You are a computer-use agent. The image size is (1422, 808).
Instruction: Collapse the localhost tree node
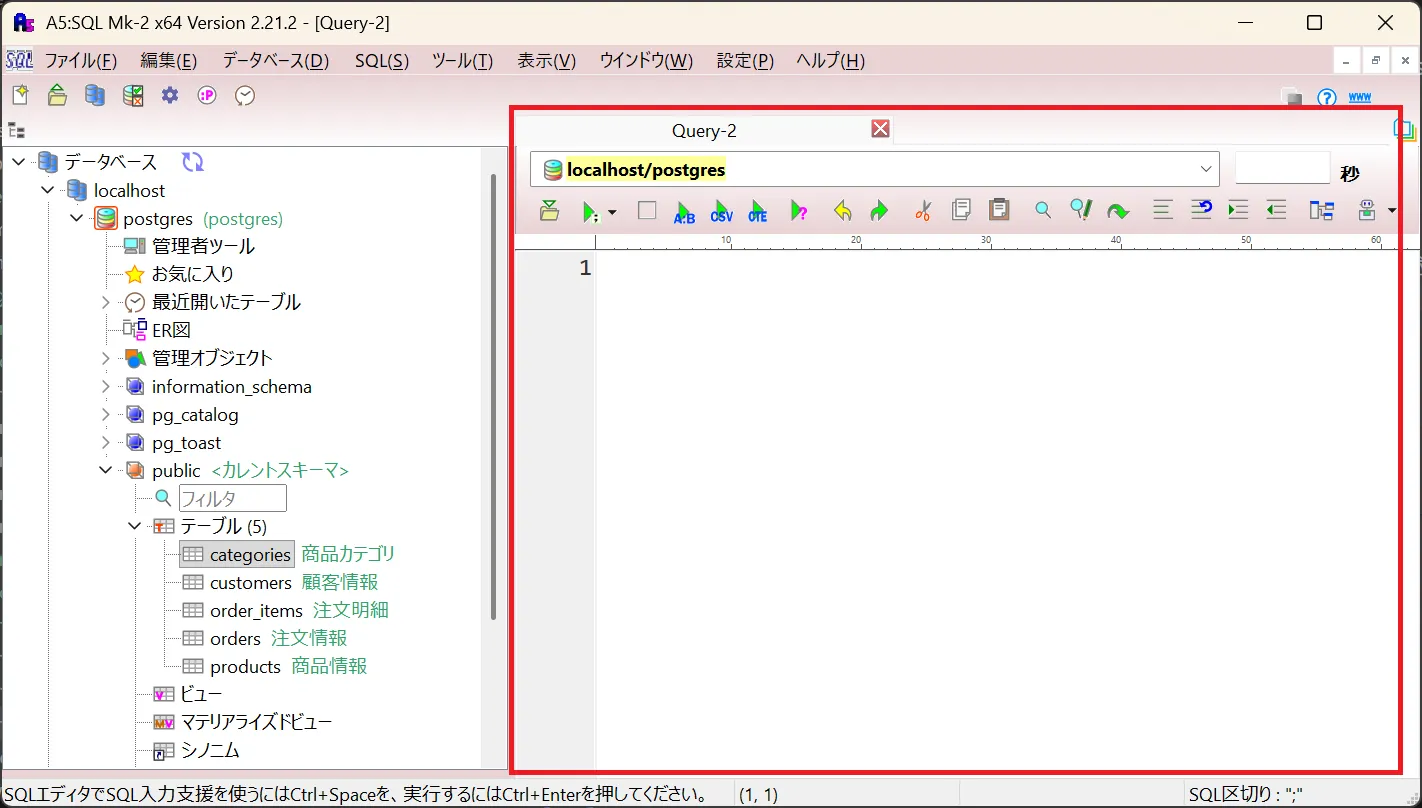47,190
